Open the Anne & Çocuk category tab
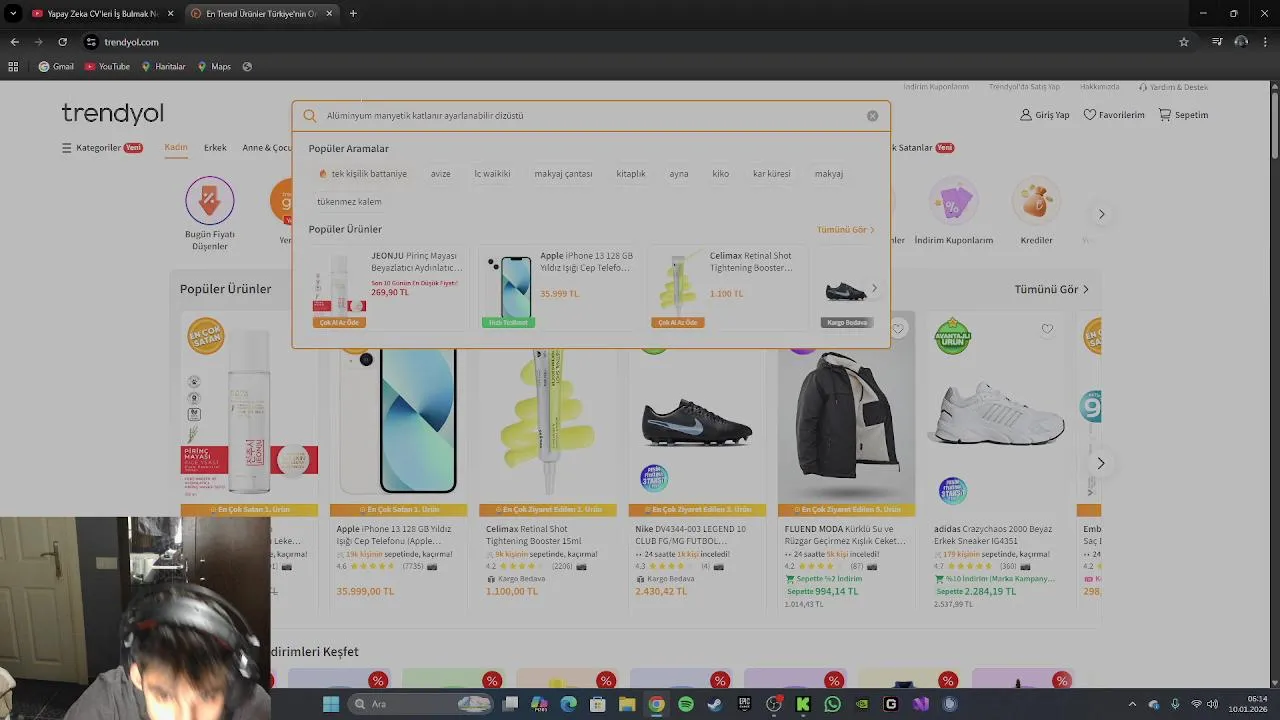The width and height of the screenshot is (1280, 720). (267, 148)
